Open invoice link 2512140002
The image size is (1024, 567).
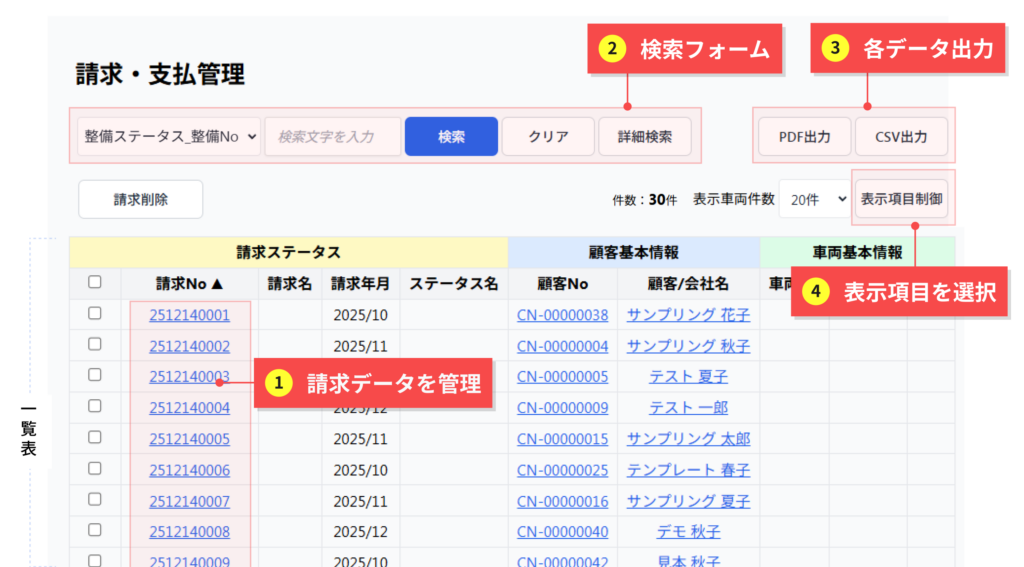click(x=189, y=346)
